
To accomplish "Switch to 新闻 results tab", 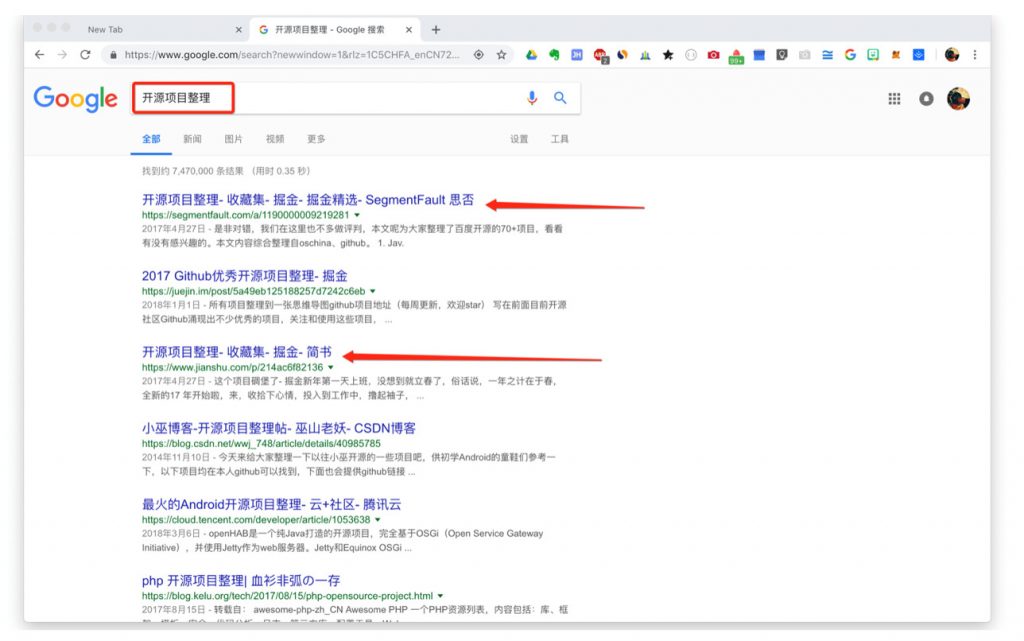I will [x=192, y=139].
